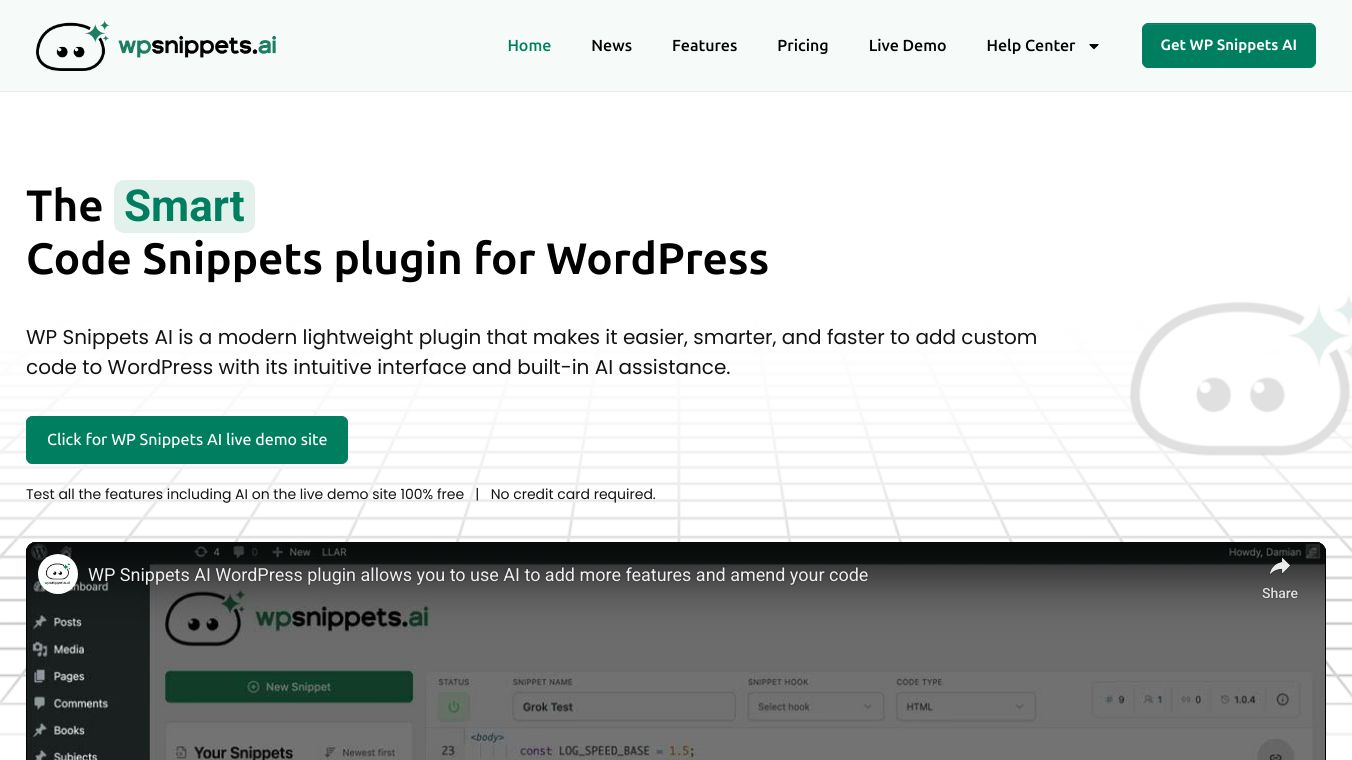This screenshot has height=760, width=1352.
Task: Open the Select hook dropdown
Action: coord(814,706)
